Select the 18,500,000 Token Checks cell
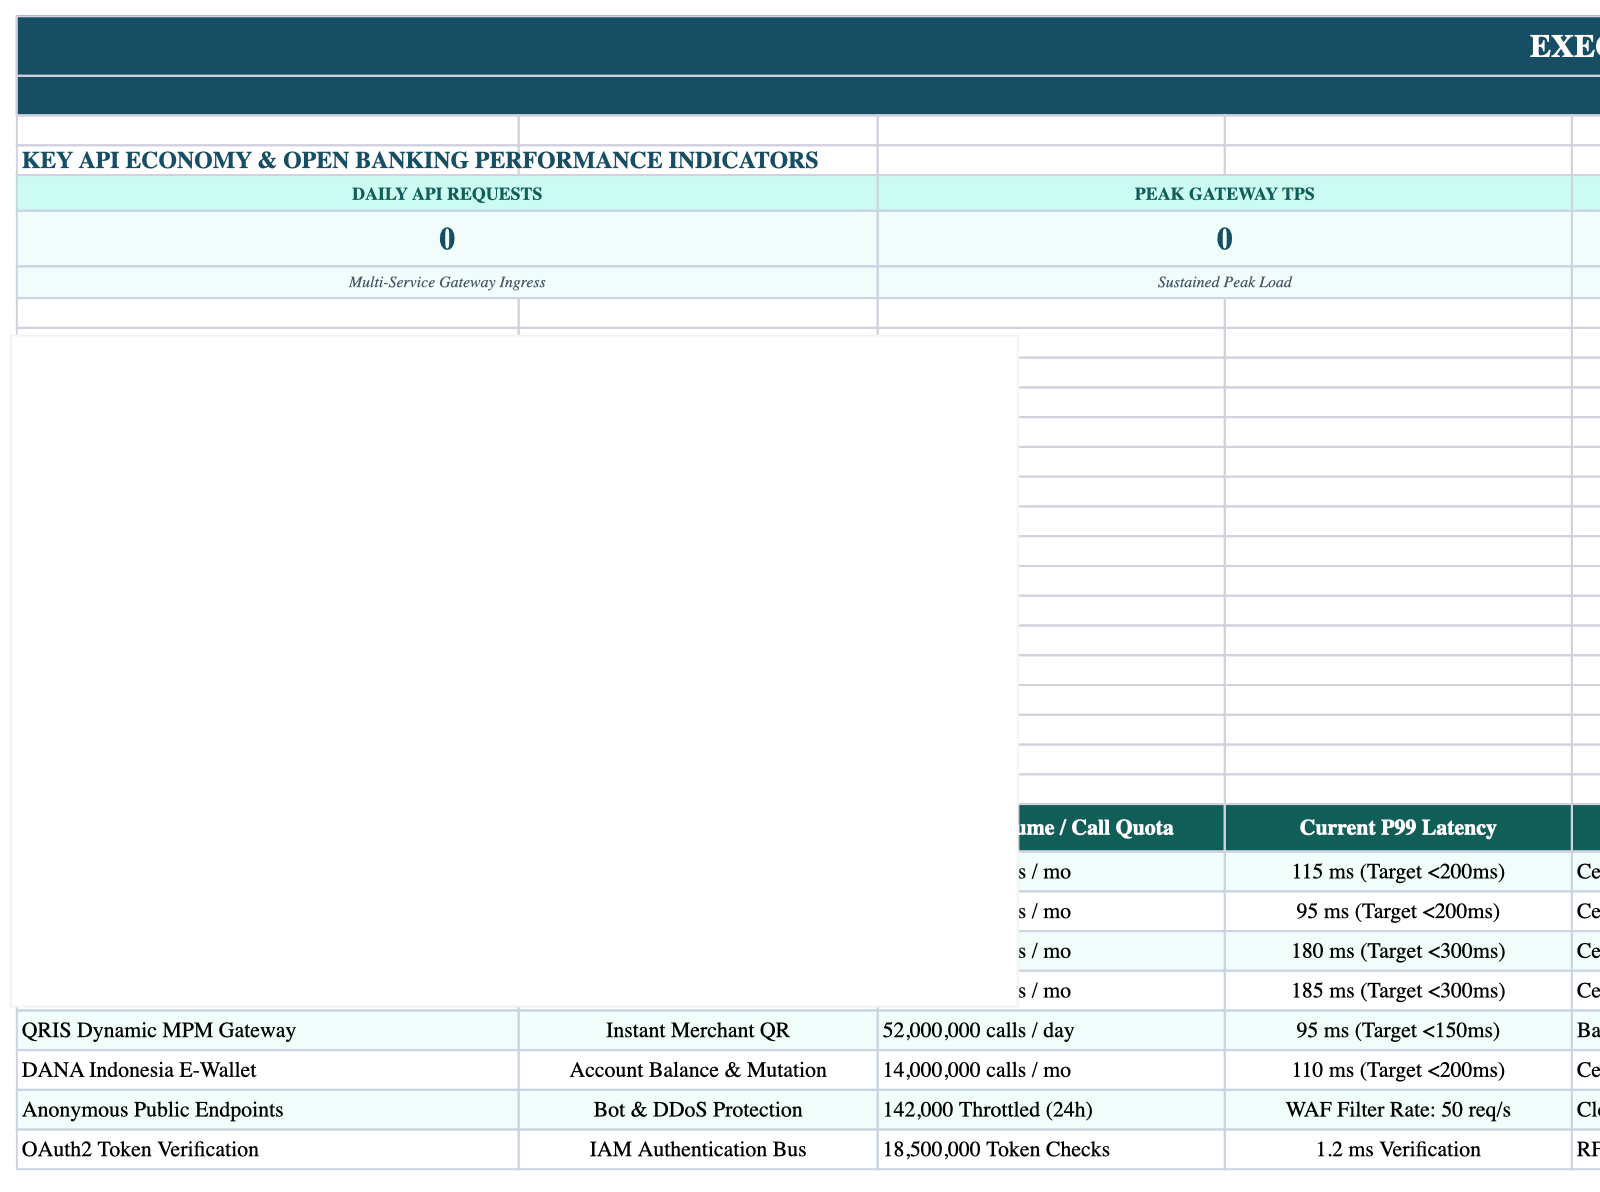1600x1192 pixels. 1051,1150
